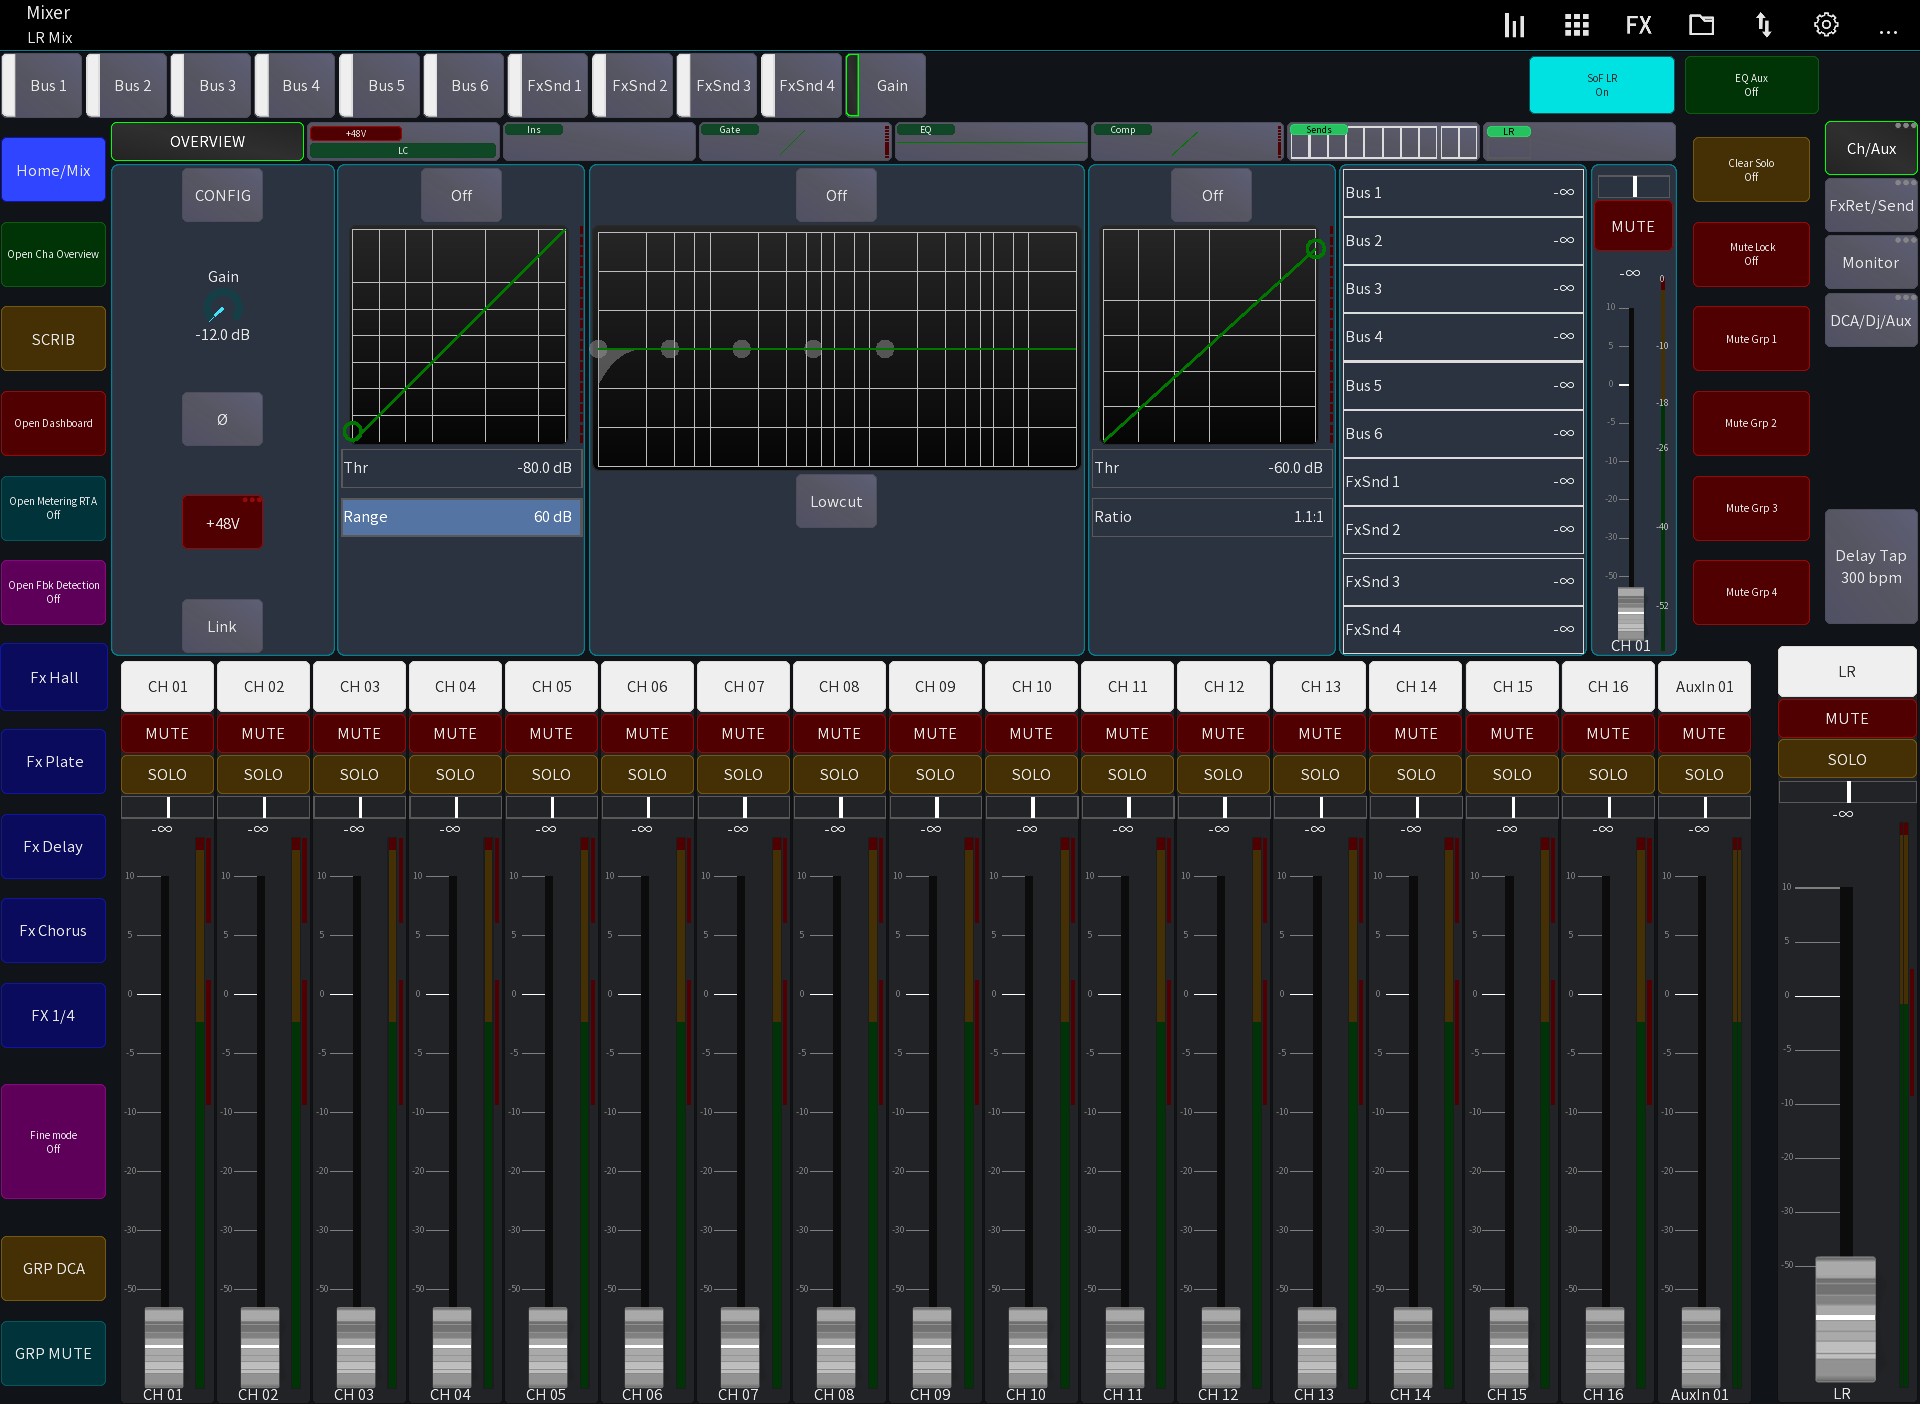Select the FxRet/Send layer
1920x1404 pixels.
[1871, 205]
